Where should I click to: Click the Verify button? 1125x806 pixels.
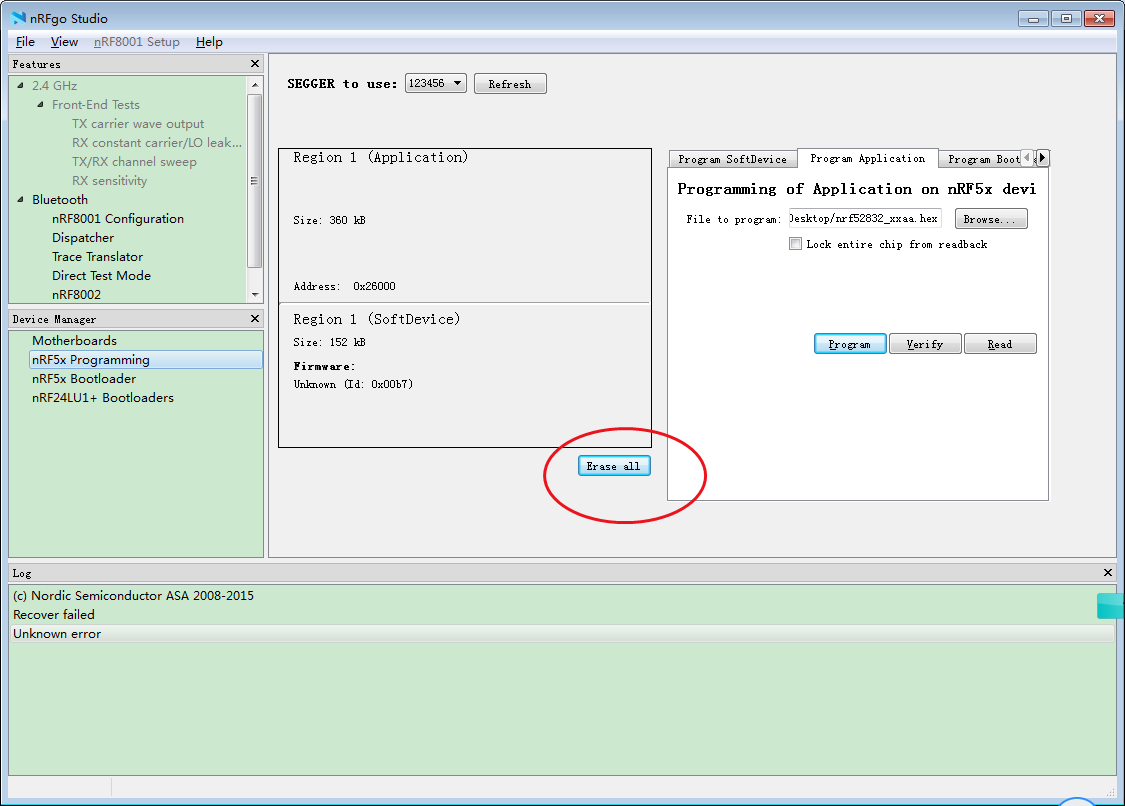point(925,344)
